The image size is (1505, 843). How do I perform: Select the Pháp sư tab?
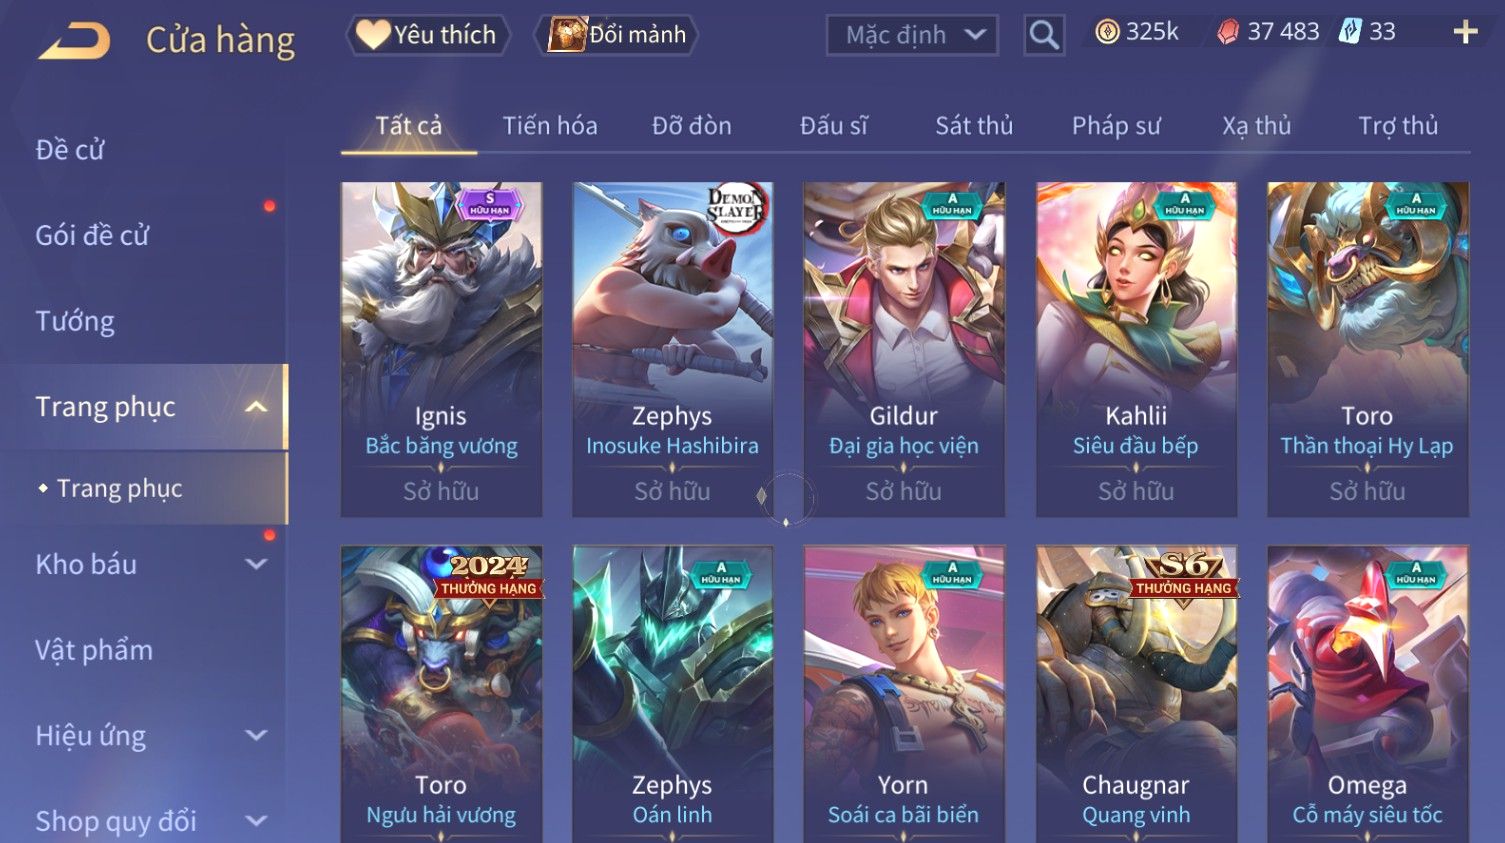pyautogui.click(x=1116, y=126)
